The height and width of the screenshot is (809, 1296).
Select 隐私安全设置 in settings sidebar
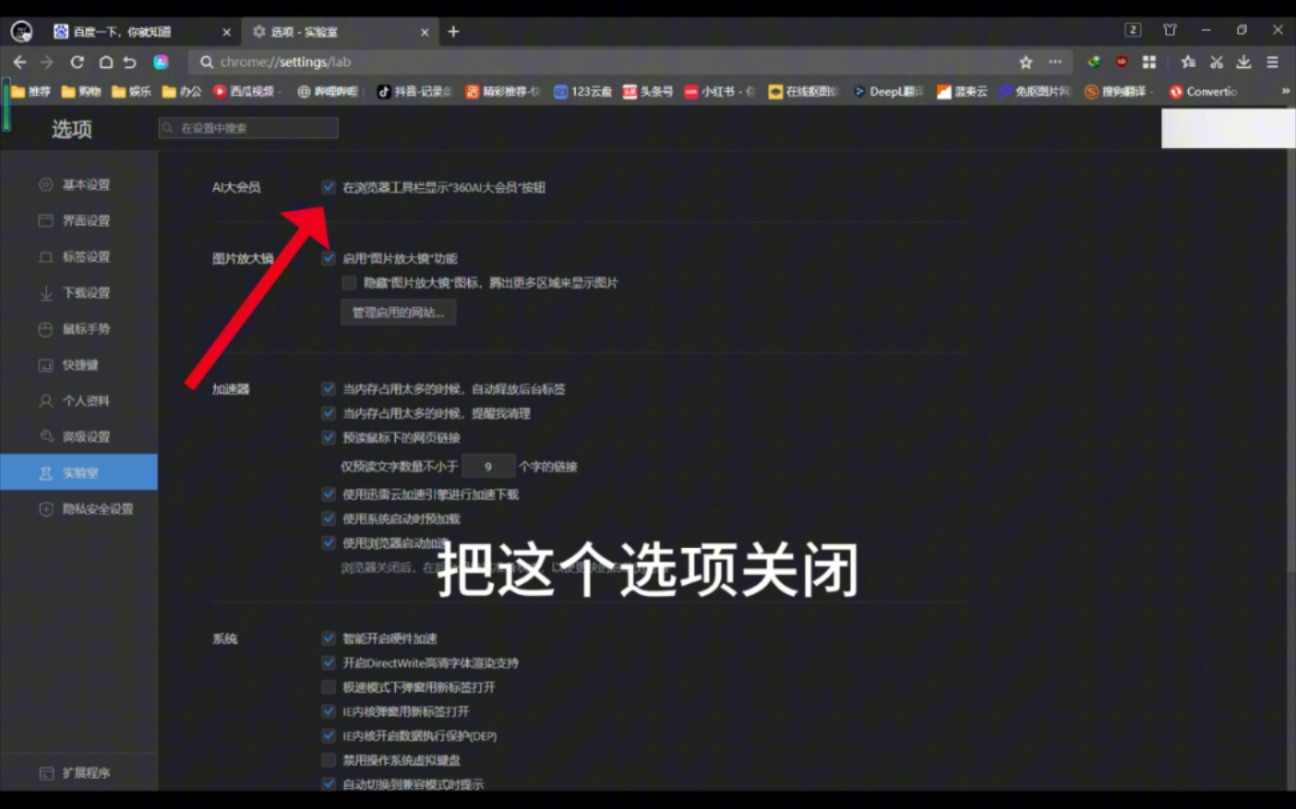click(x=78, y=509)
